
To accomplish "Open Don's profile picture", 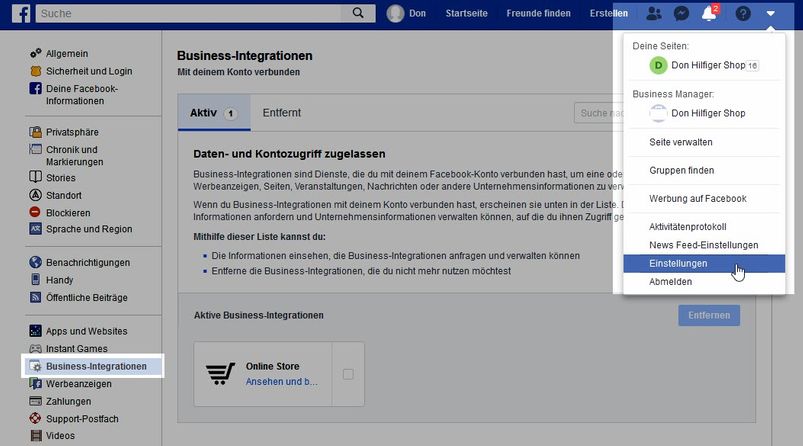I will (395, 13).
